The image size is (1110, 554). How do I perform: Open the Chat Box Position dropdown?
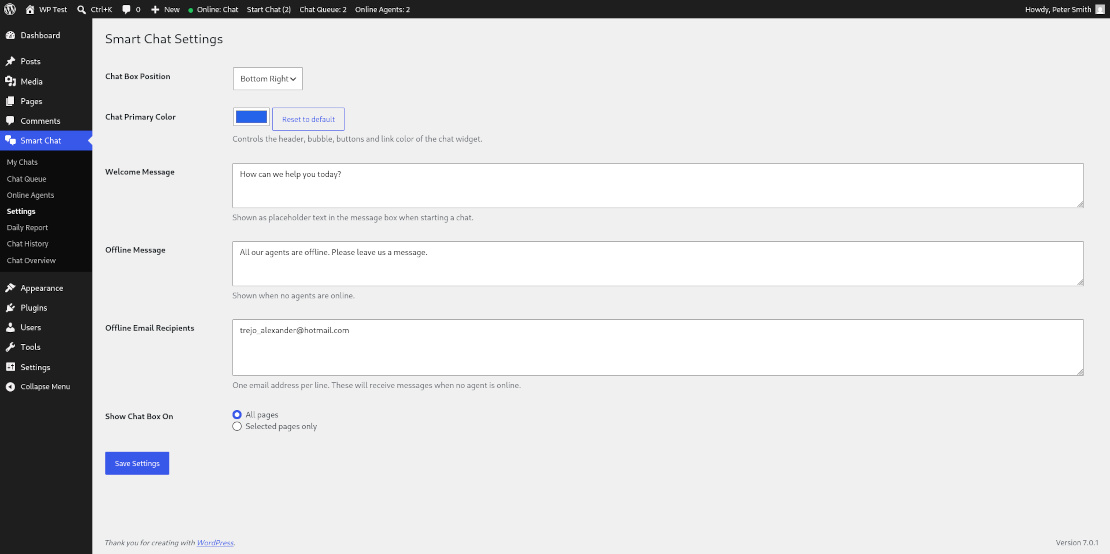pyautogui.click(x=268, y=79)
